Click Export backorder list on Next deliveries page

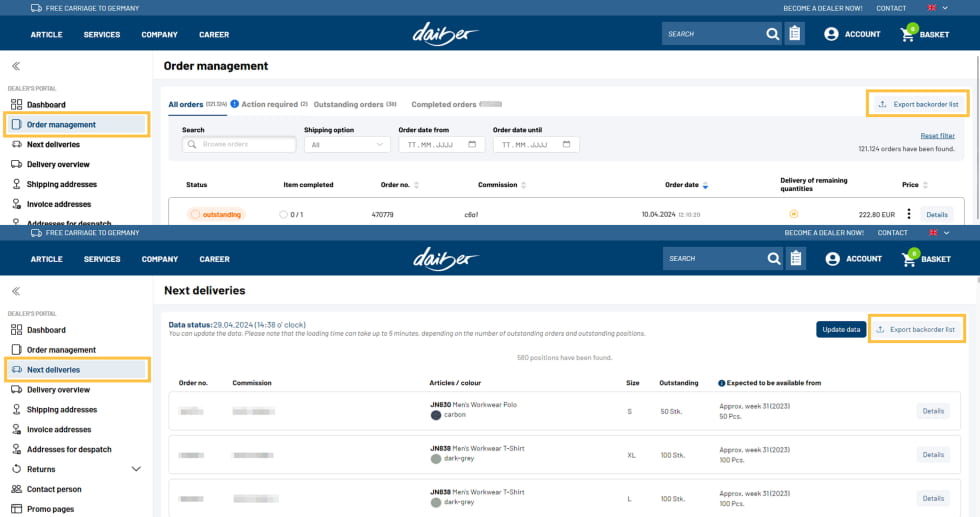point(917,329)
